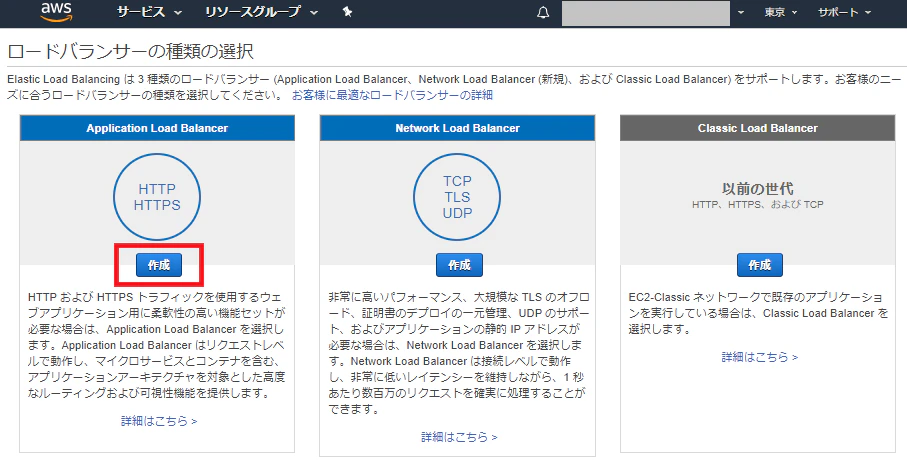
Task: Select the HTTP HTTPS circle icon
Action: [157, 197]
